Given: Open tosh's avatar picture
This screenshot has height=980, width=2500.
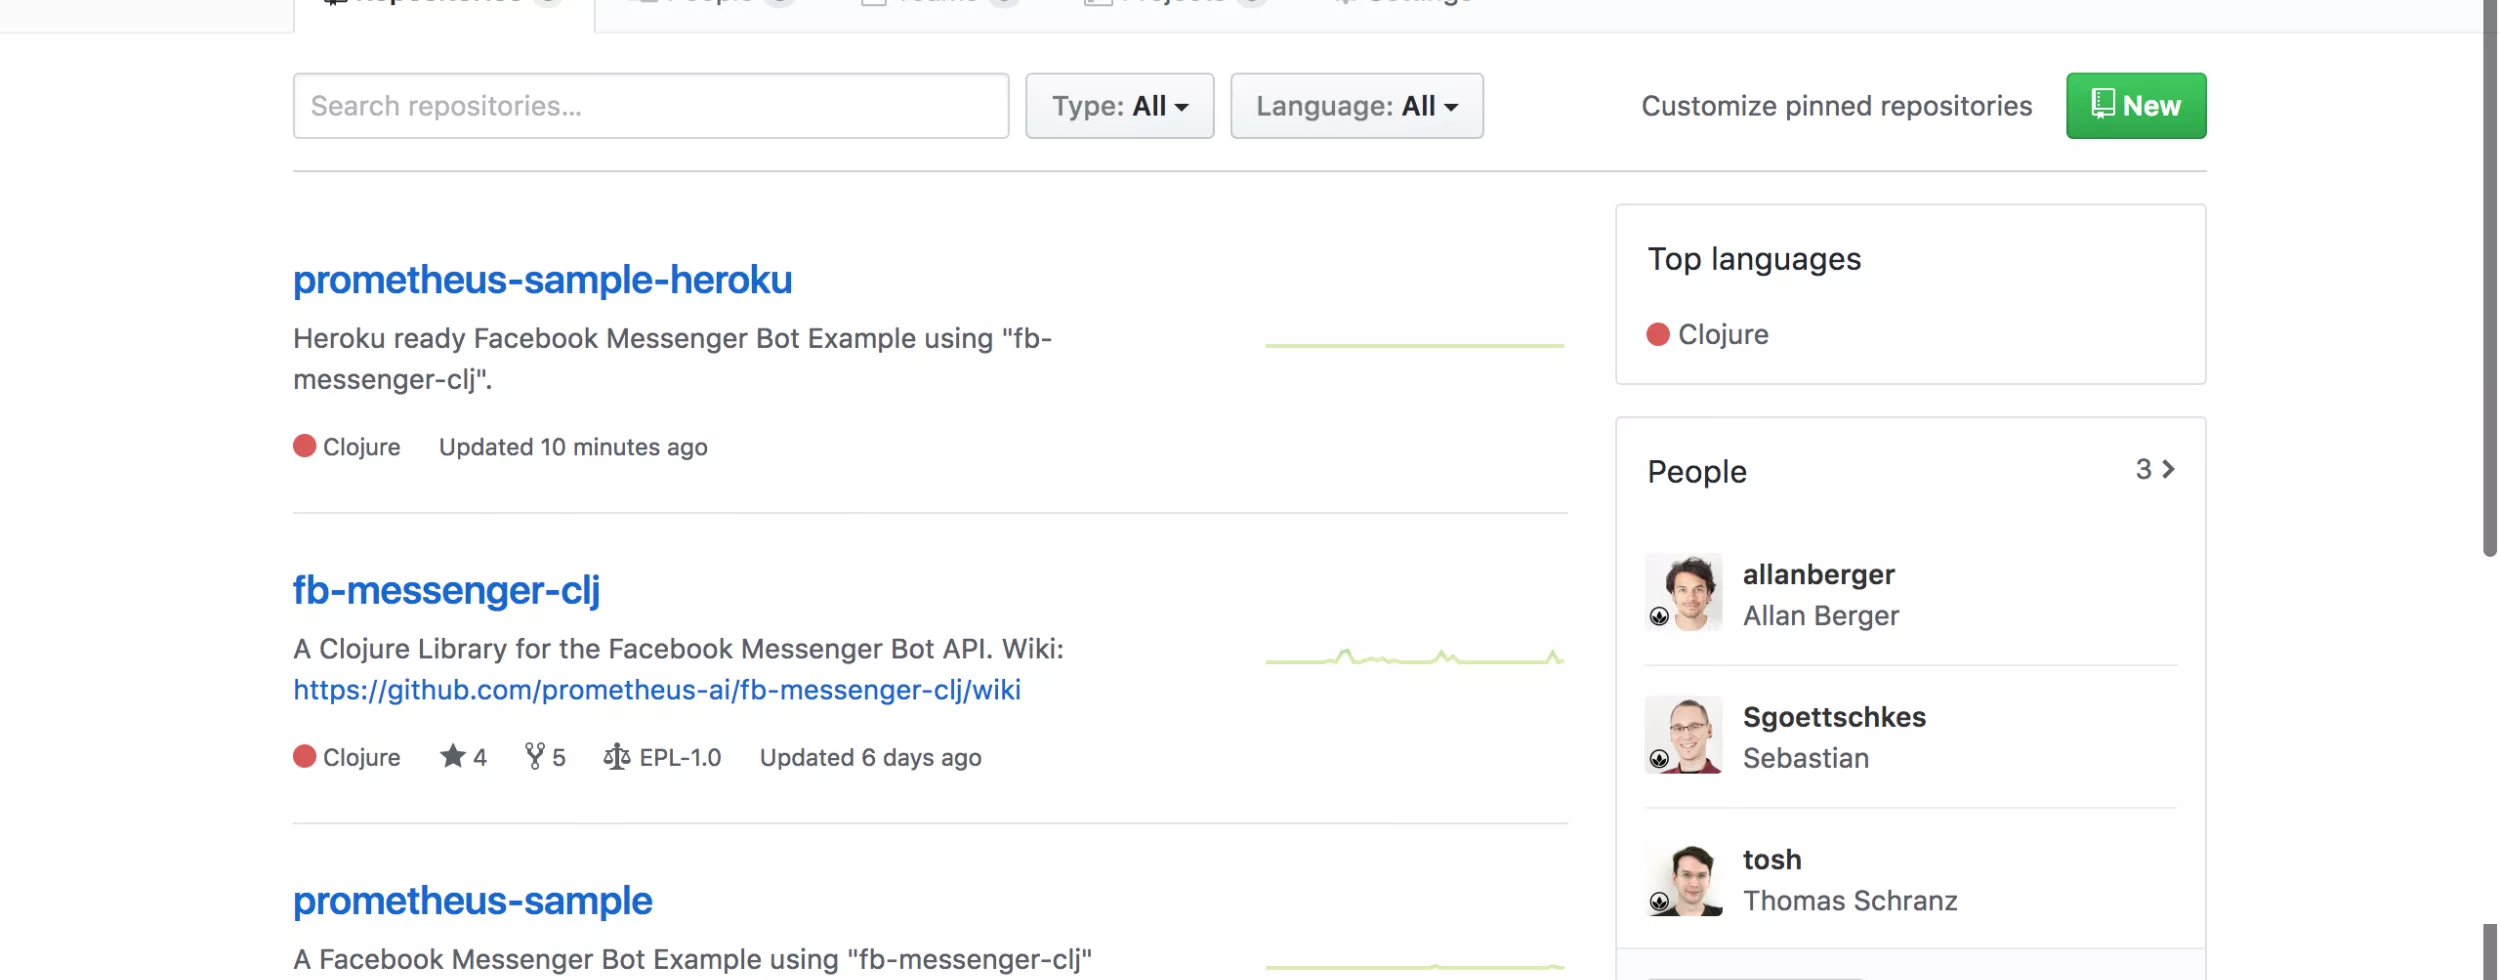Looking at the screenshot, I should tap(1683, 878).
